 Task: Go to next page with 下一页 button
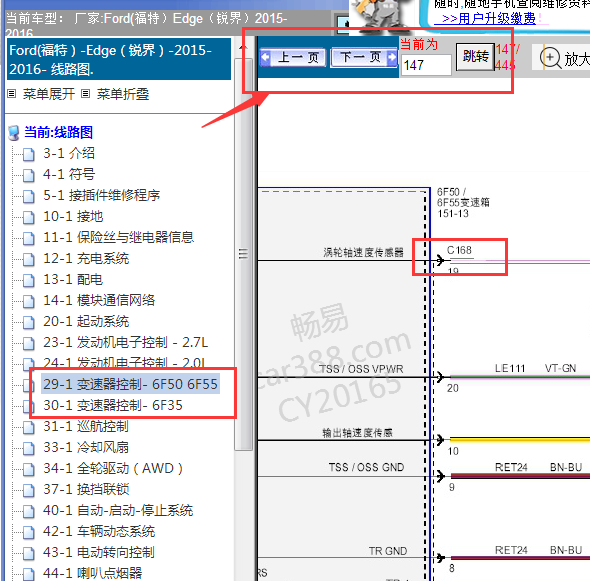coord(364,58)
